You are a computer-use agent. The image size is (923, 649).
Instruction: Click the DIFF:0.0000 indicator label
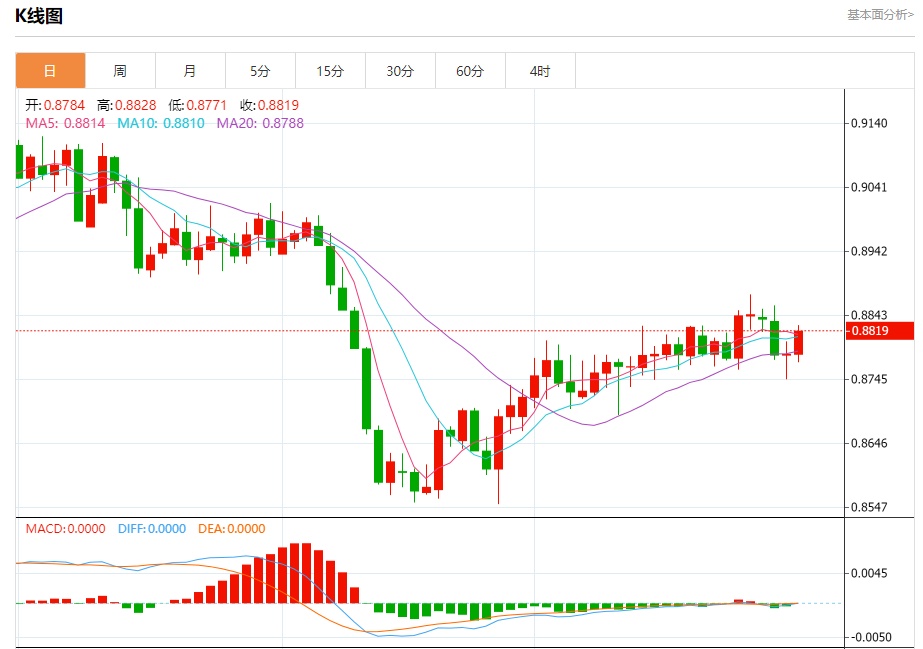coord(152,528)
